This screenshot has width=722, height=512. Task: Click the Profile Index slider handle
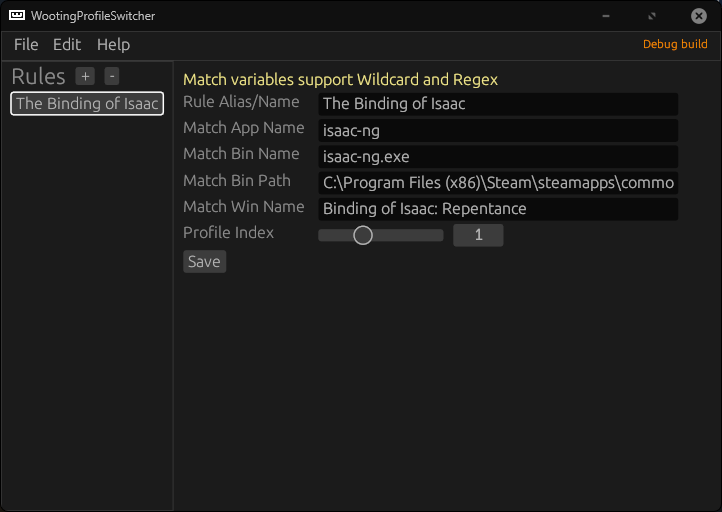(363, 235)
